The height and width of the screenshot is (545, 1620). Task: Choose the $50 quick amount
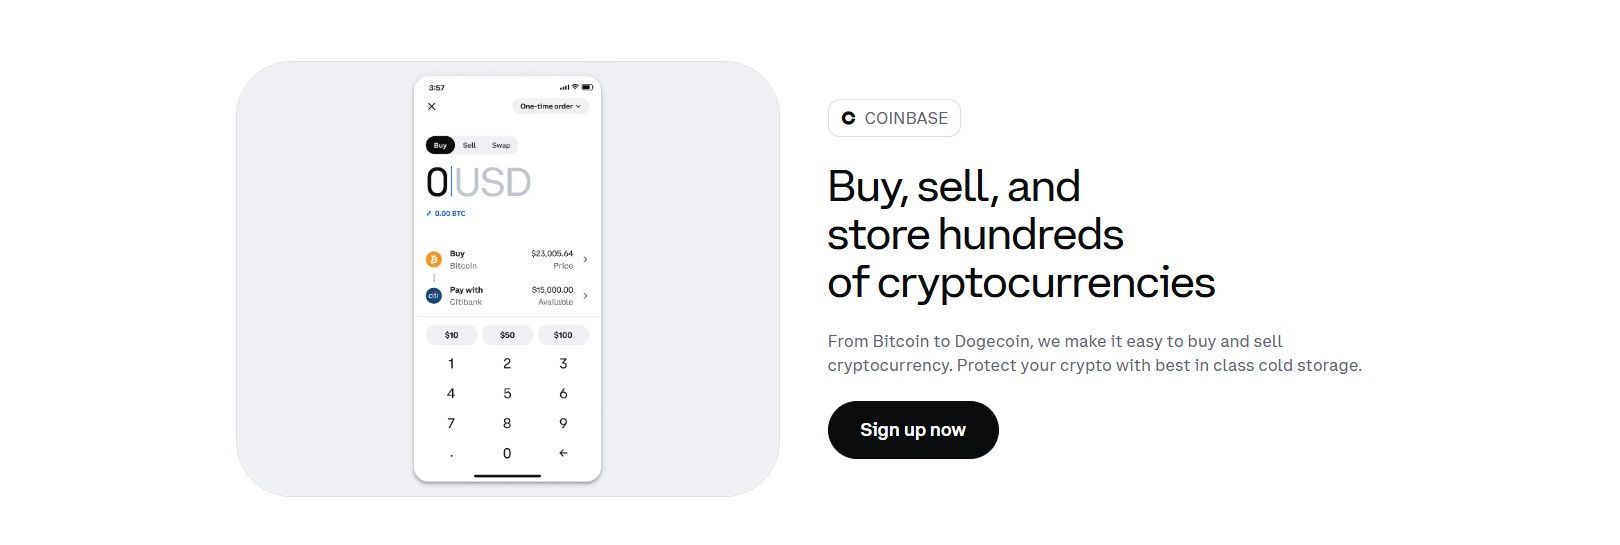(507, 335)
